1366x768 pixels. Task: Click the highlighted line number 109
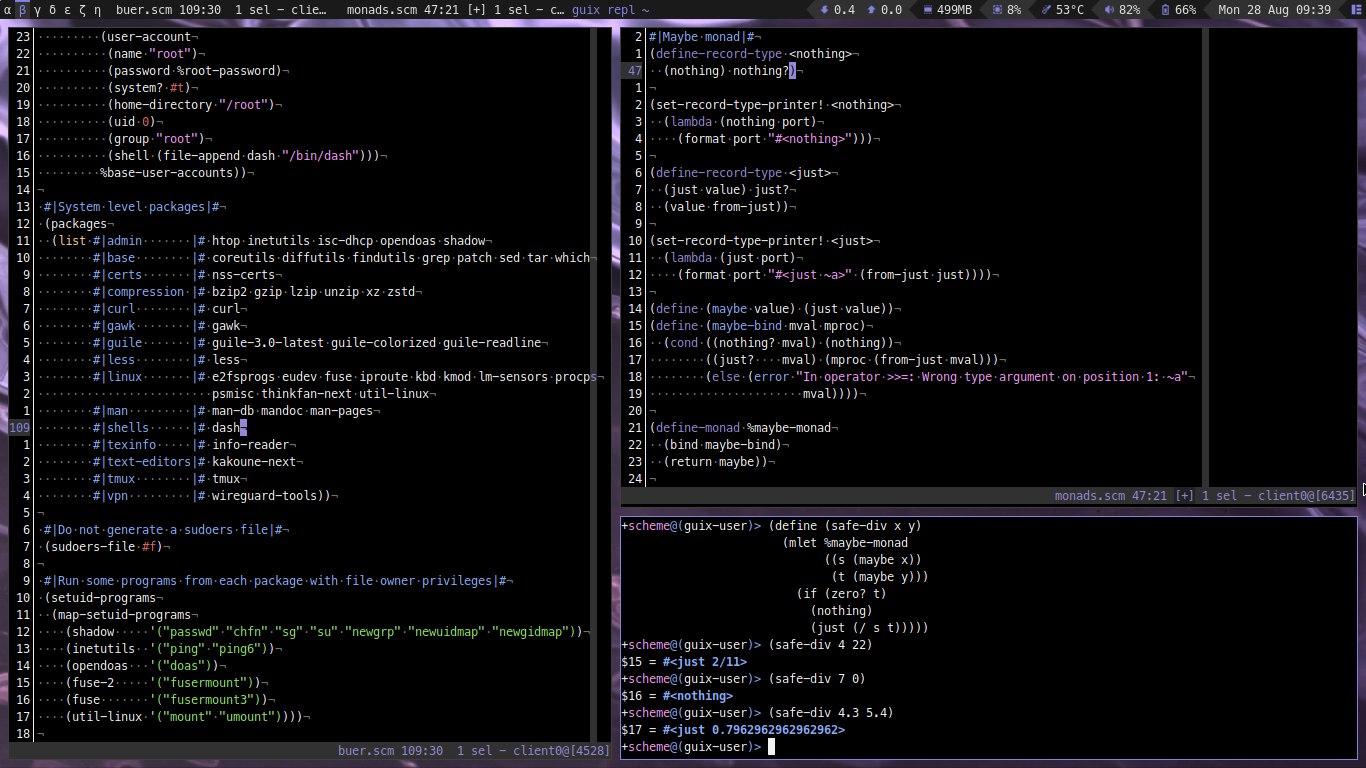click(x=20, y=427)
